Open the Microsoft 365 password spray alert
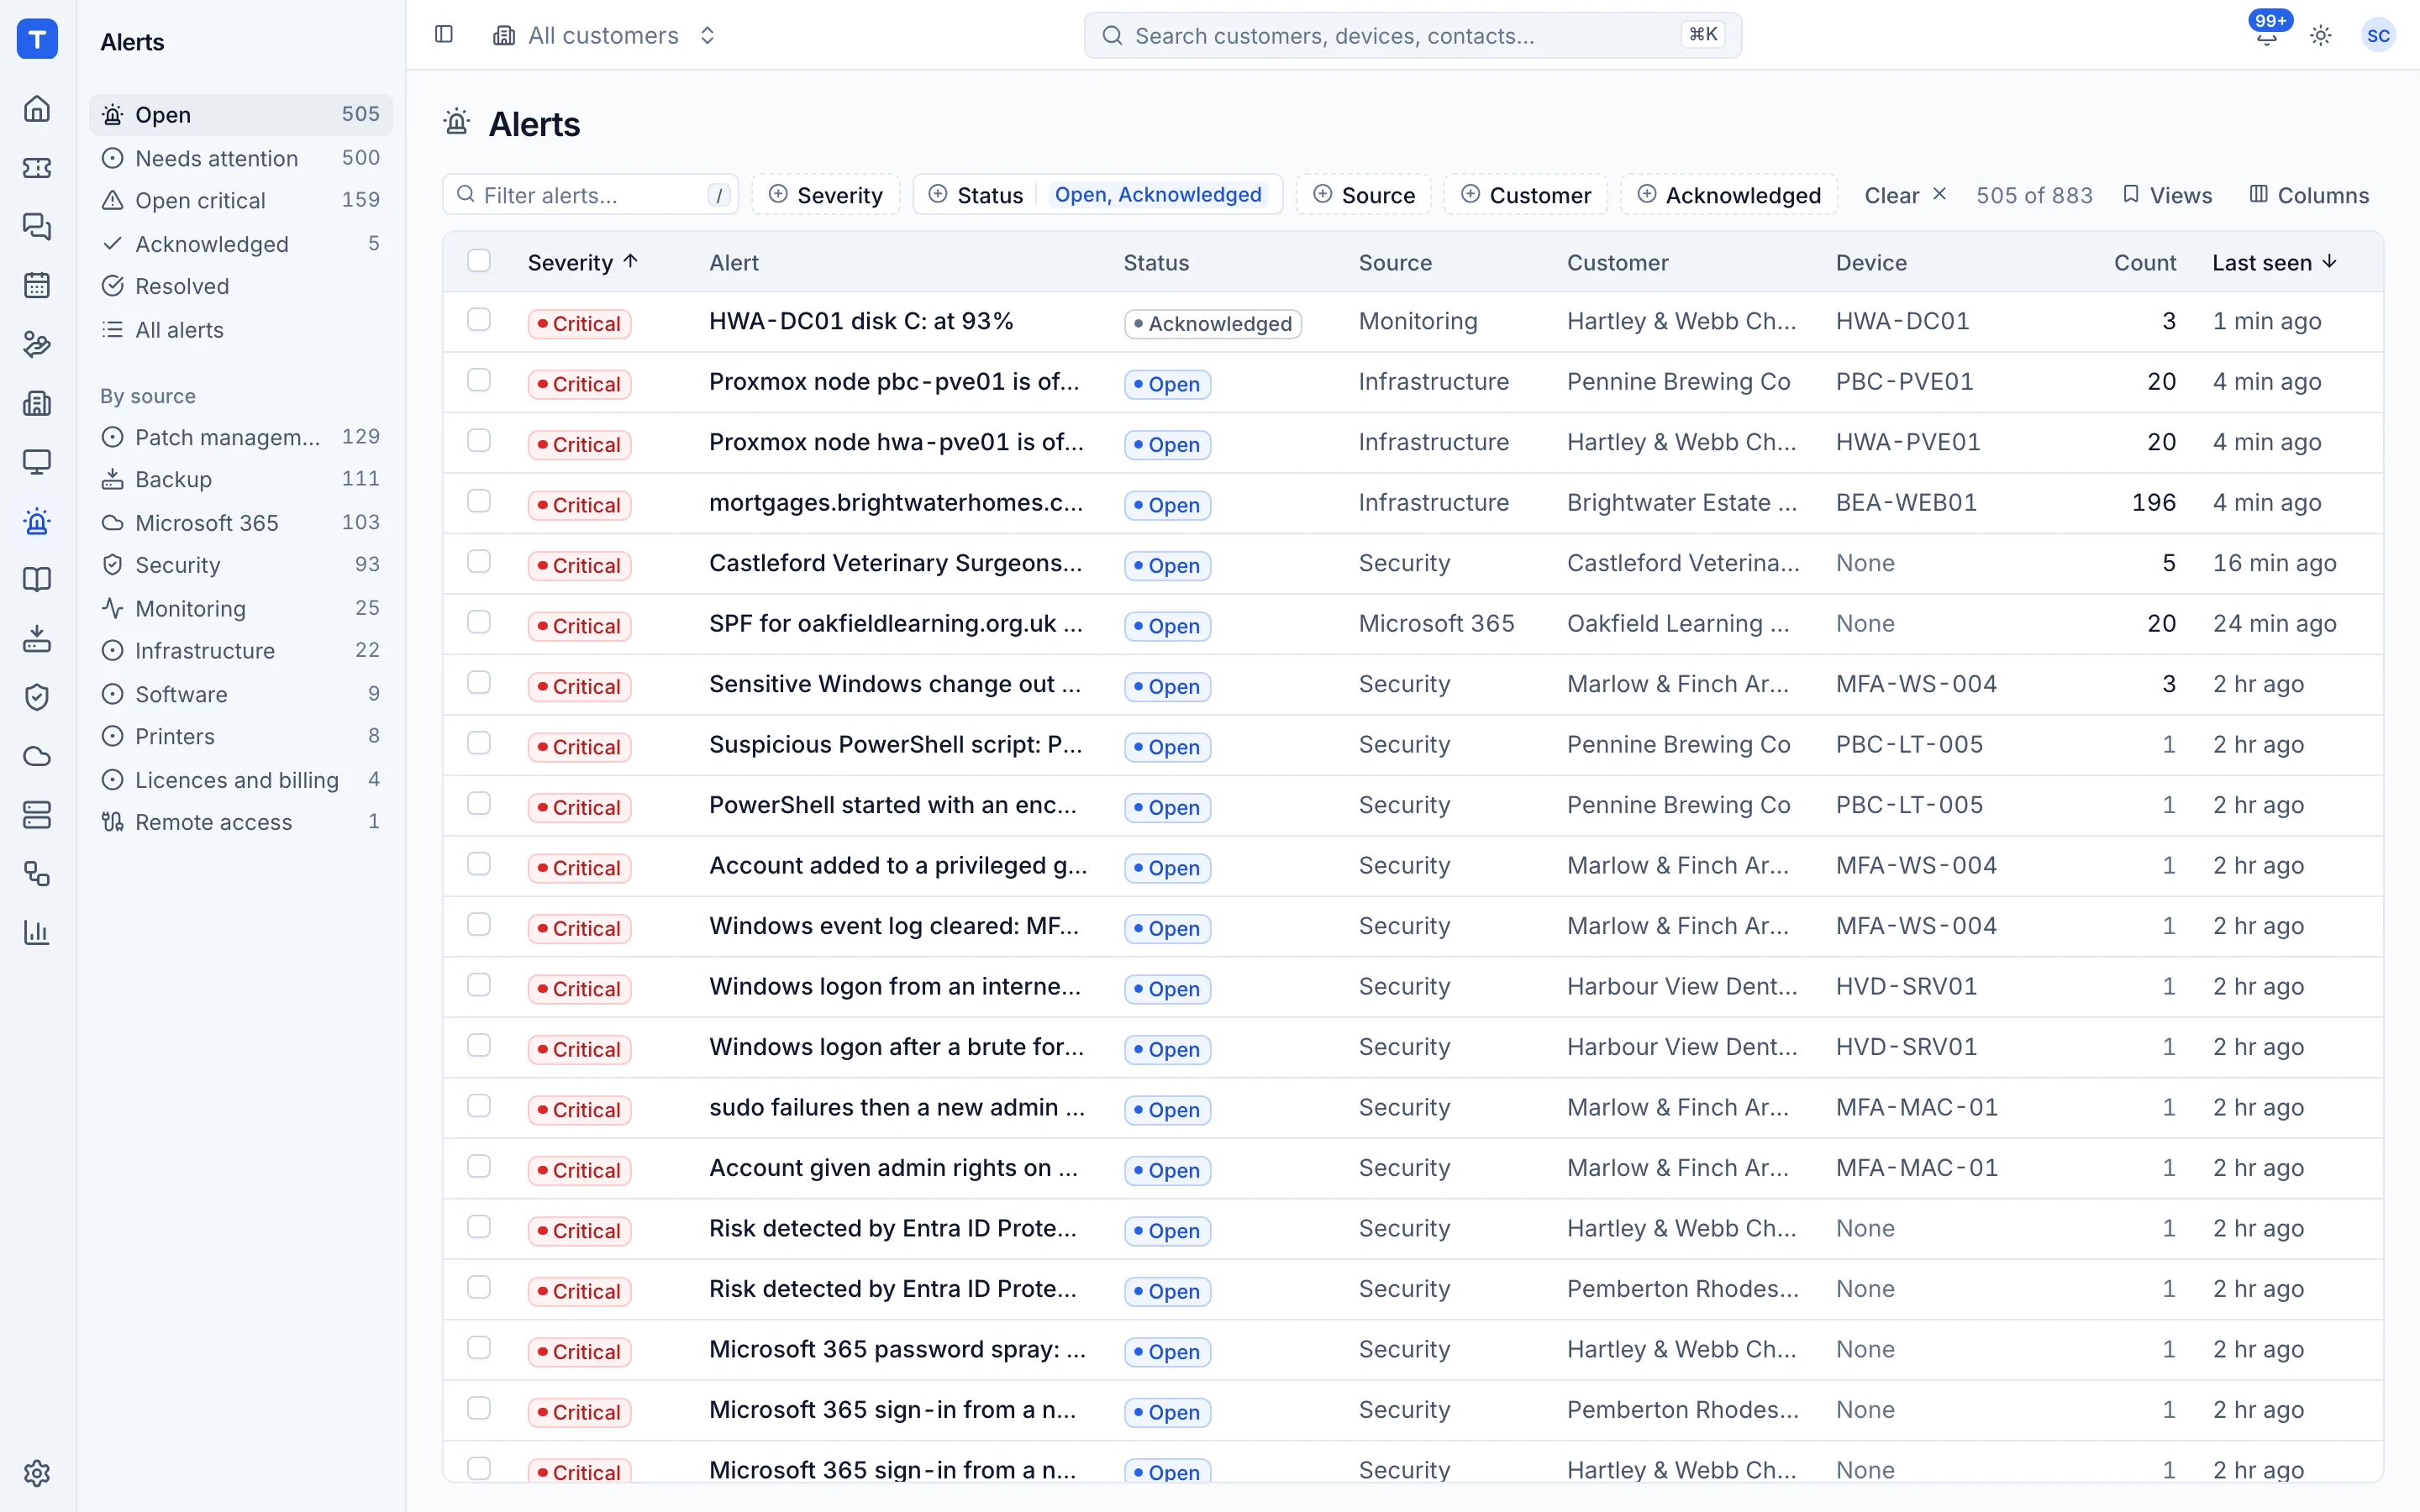Viewport: 2420px width, 1512px height. [x=897, y=1349]
